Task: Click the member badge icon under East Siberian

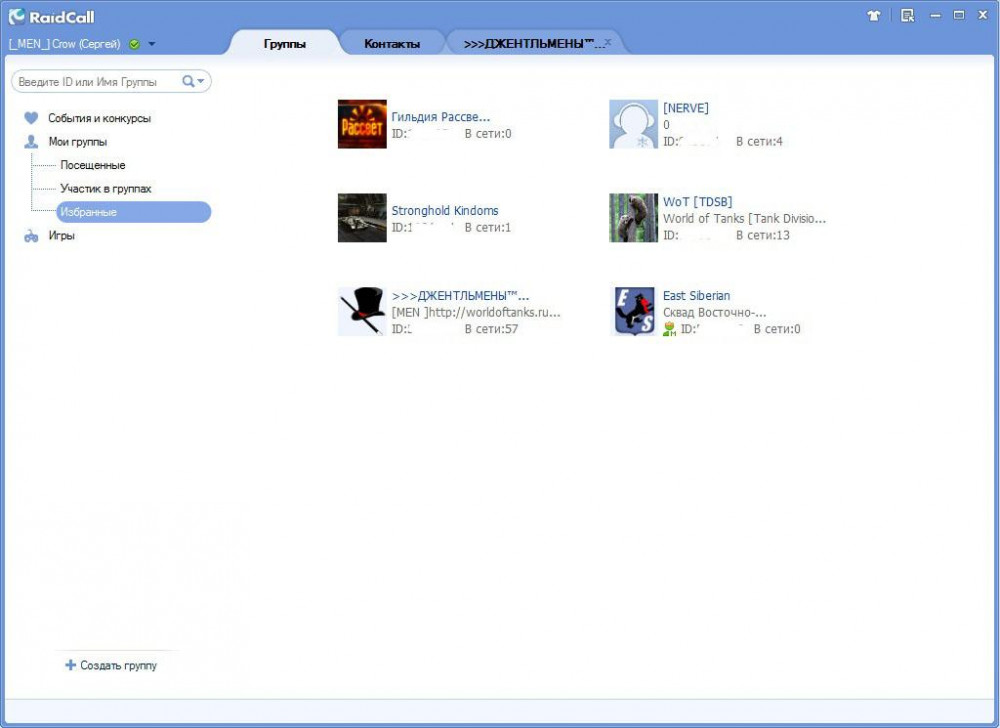Action: point(669,329)
